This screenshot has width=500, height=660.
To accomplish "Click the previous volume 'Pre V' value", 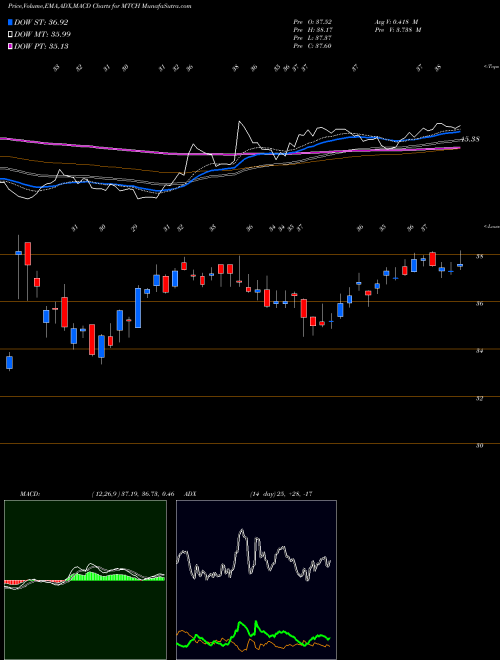I will coord(407,30).
